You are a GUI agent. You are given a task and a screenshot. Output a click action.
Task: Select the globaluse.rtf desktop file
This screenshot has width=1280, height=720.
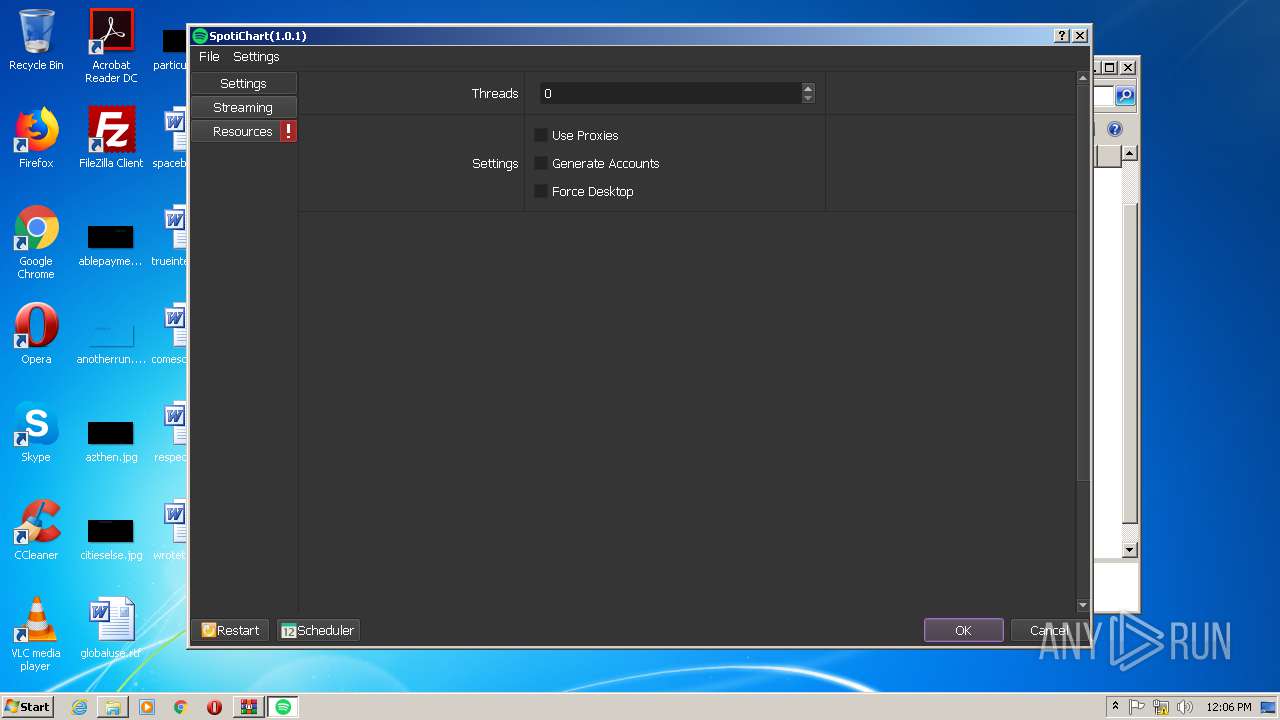(x=111, y=628)
